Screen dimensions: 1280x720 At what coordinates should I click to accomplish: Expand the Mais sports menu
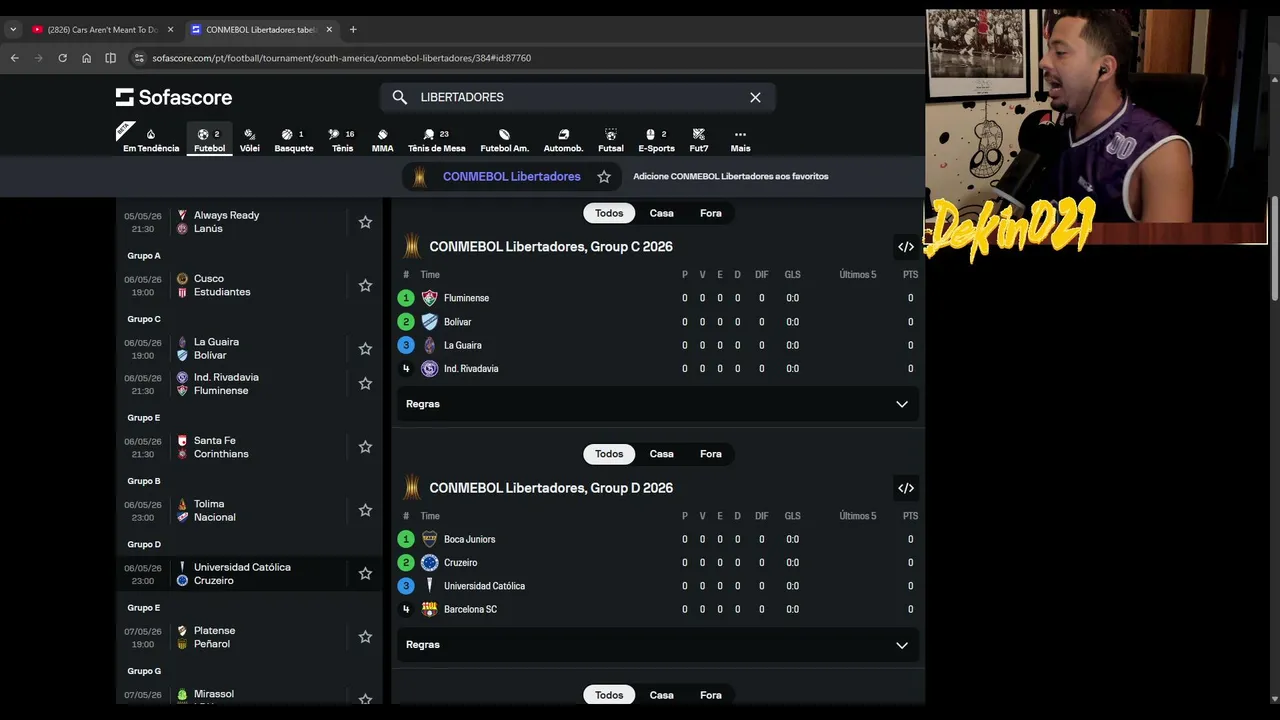tap(740, 140)
